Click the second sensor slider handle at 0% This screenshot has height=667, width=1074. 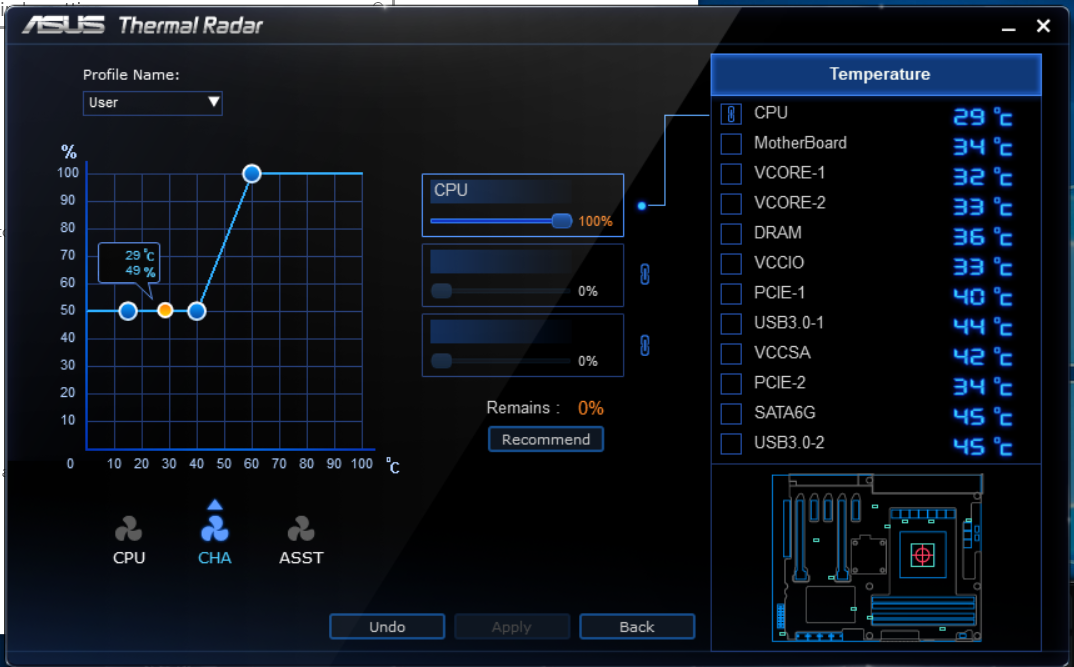pyautogui.click(x=441, y=290)
